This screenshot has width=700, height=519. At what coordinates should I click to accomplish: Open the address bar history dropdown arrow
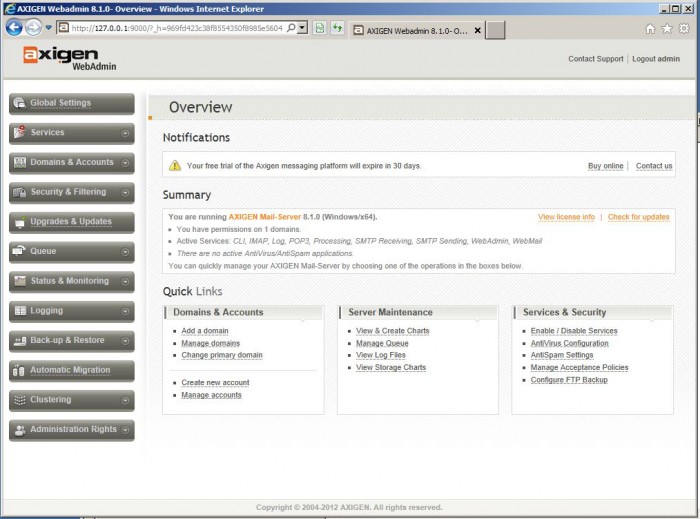(303, 28)
